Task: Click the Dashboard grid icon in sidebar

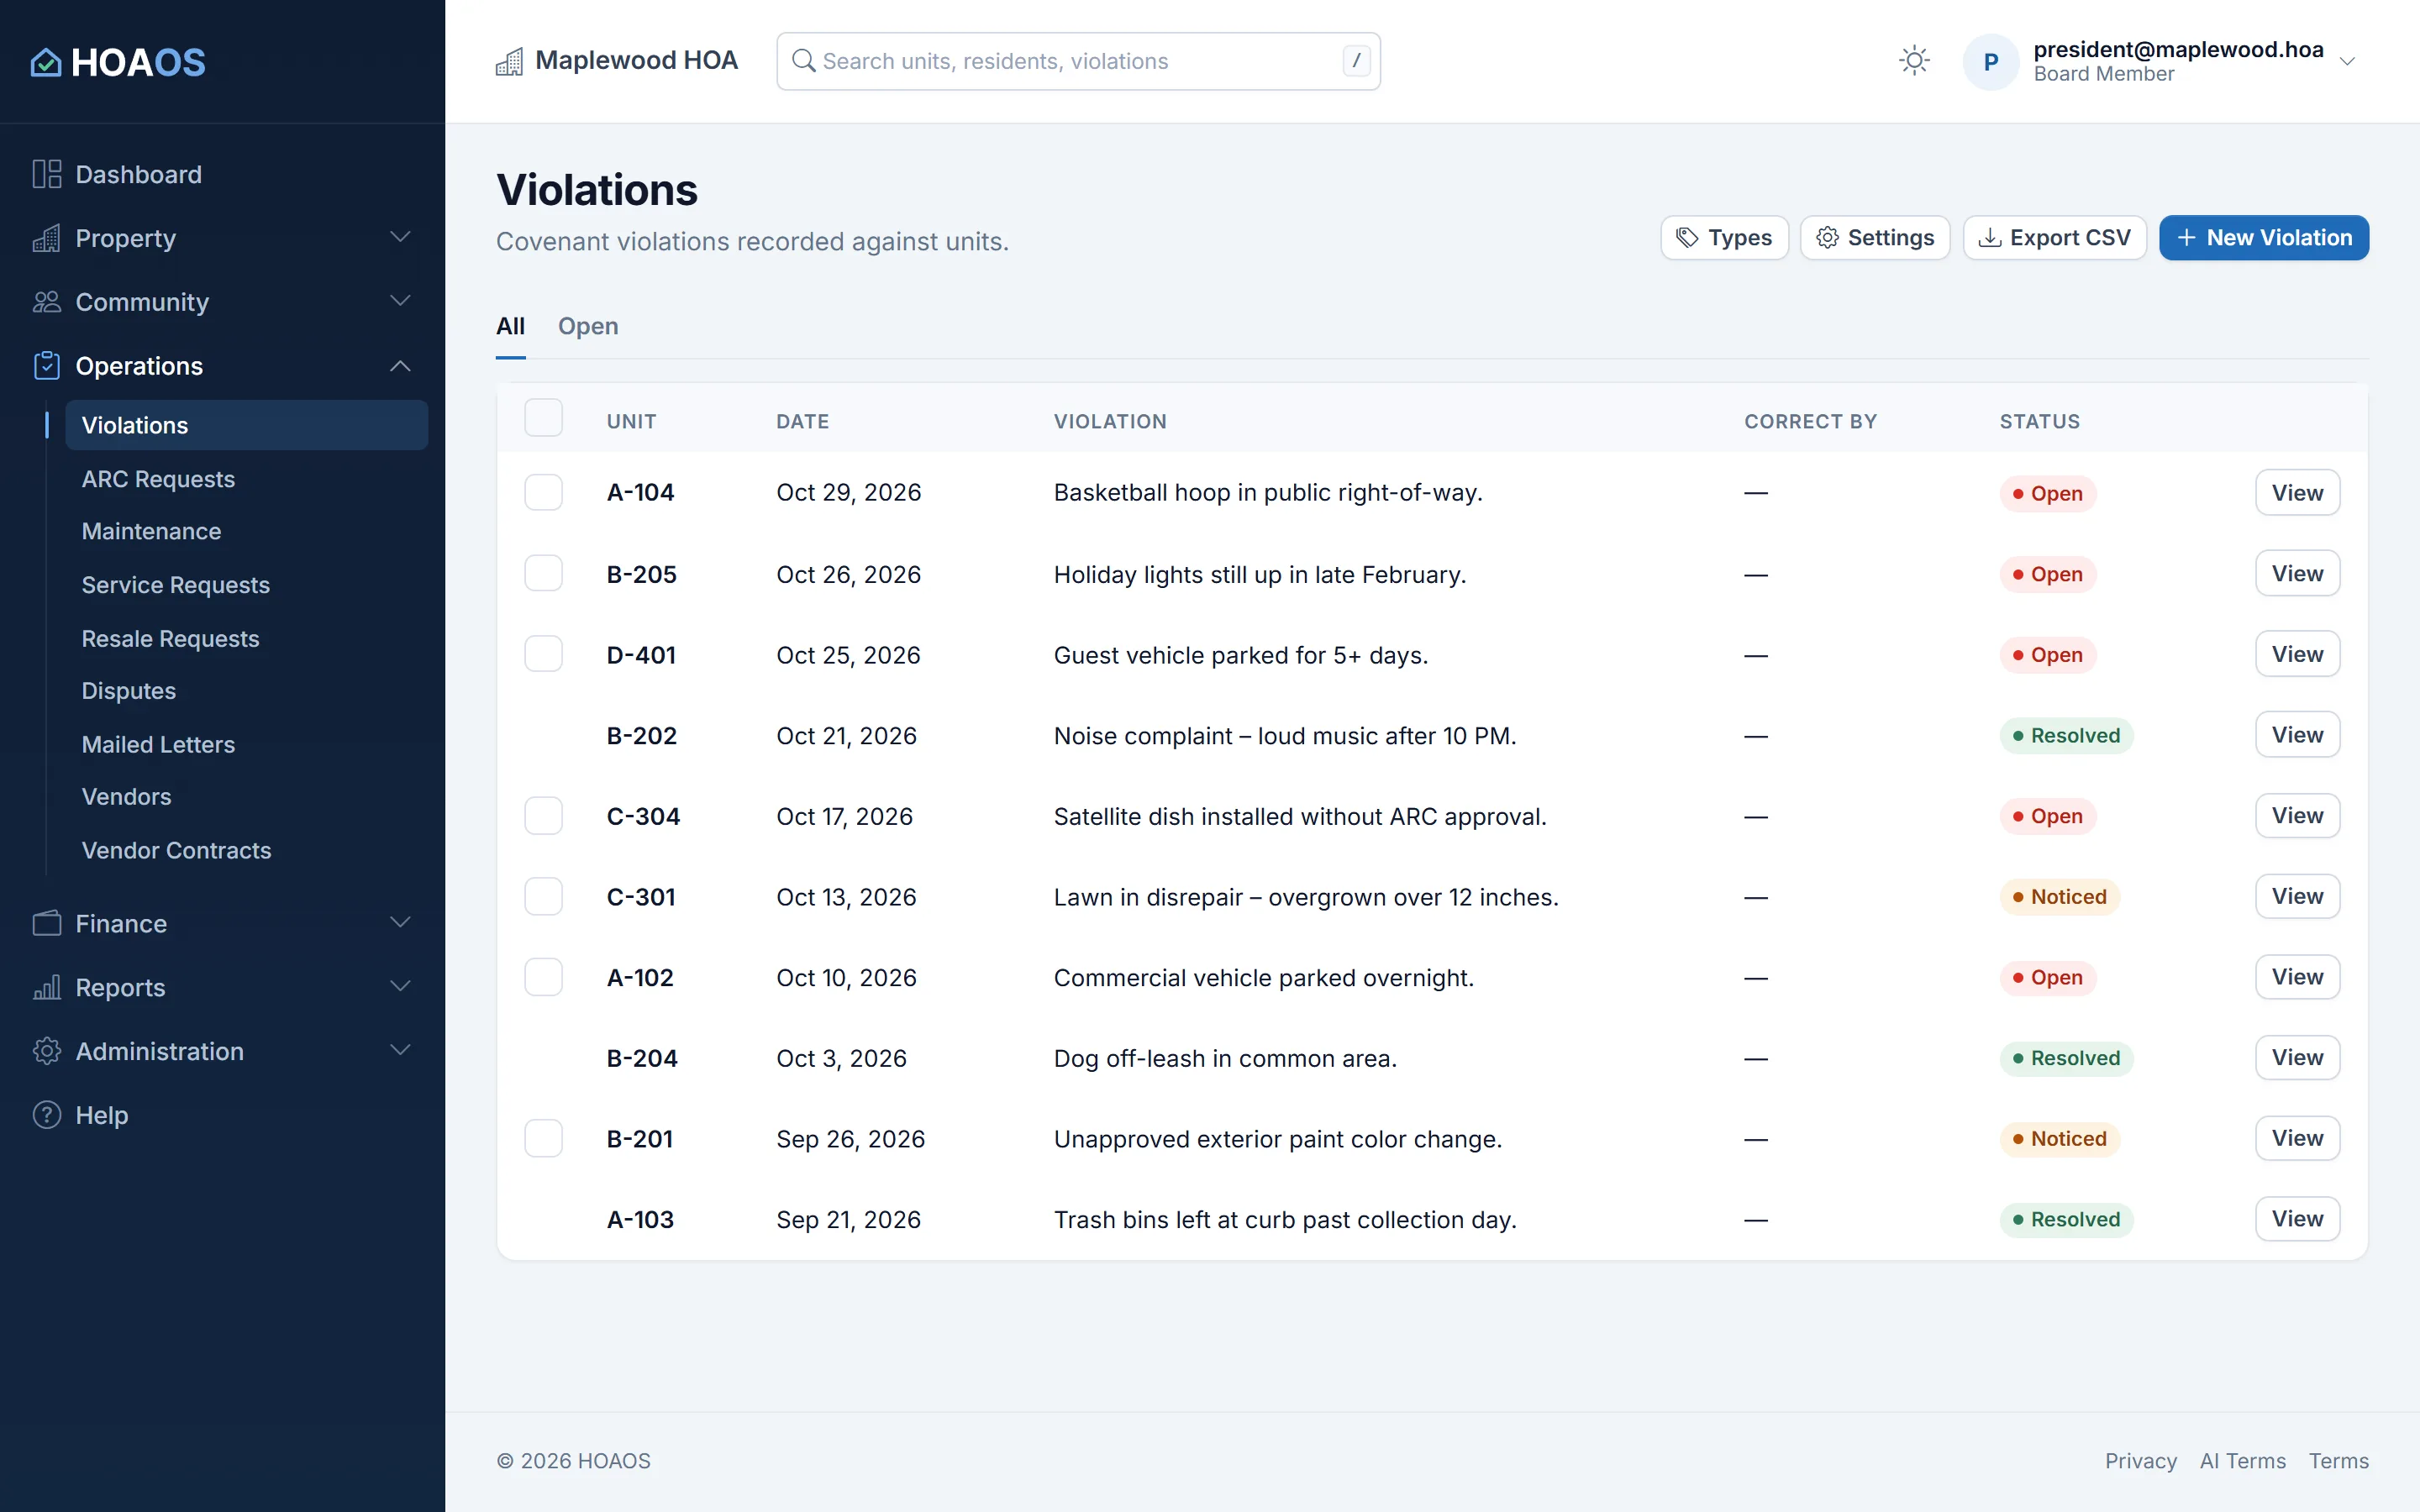Action: point(46,174)
